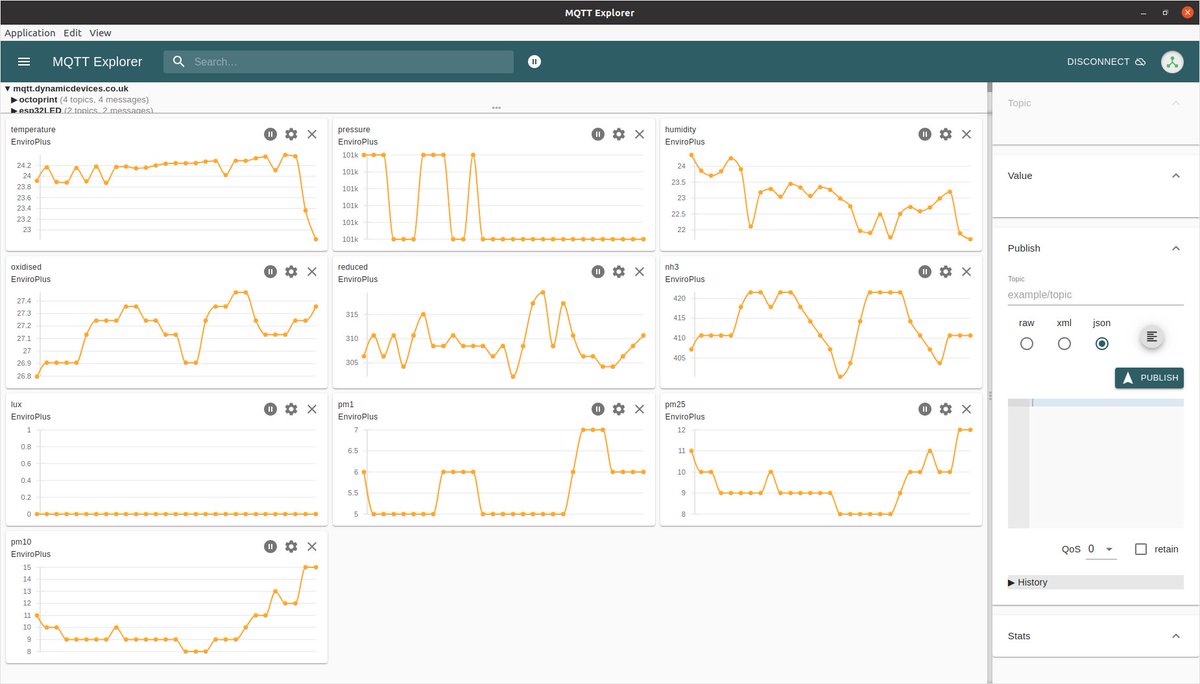The width and height of the screenshot is (1200, 684).
Task: Collapse the Stats panel
Action: tap(1176, 636)
